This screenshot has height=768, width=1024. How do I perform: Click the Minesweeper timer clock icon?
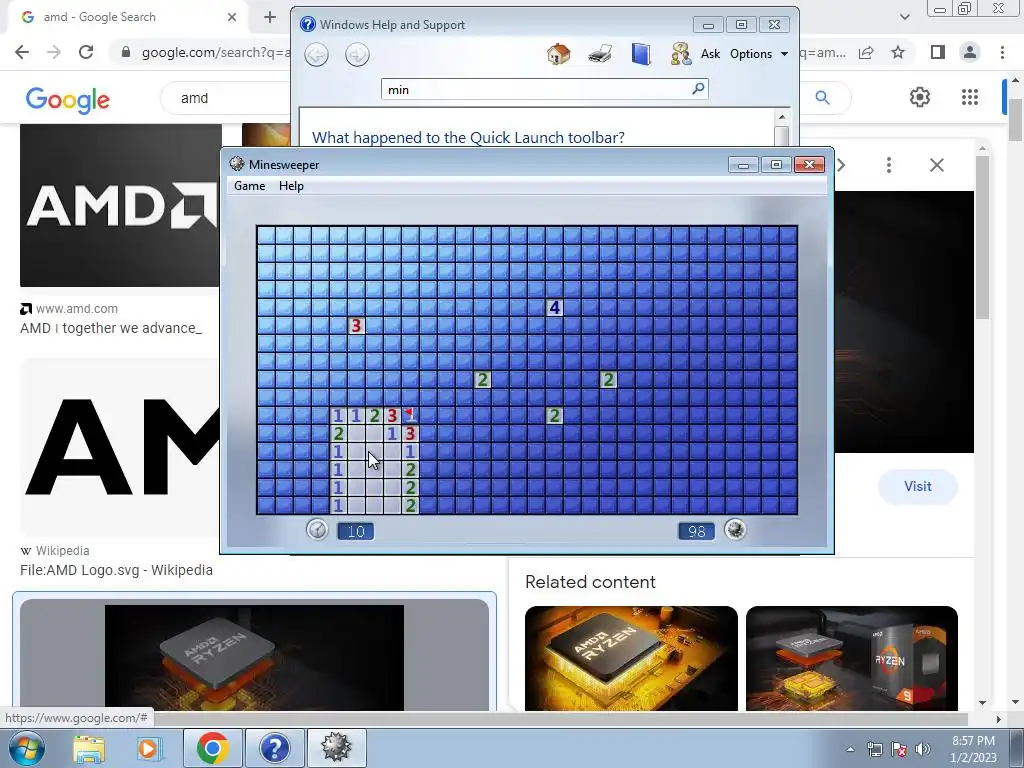pos(317,530)
